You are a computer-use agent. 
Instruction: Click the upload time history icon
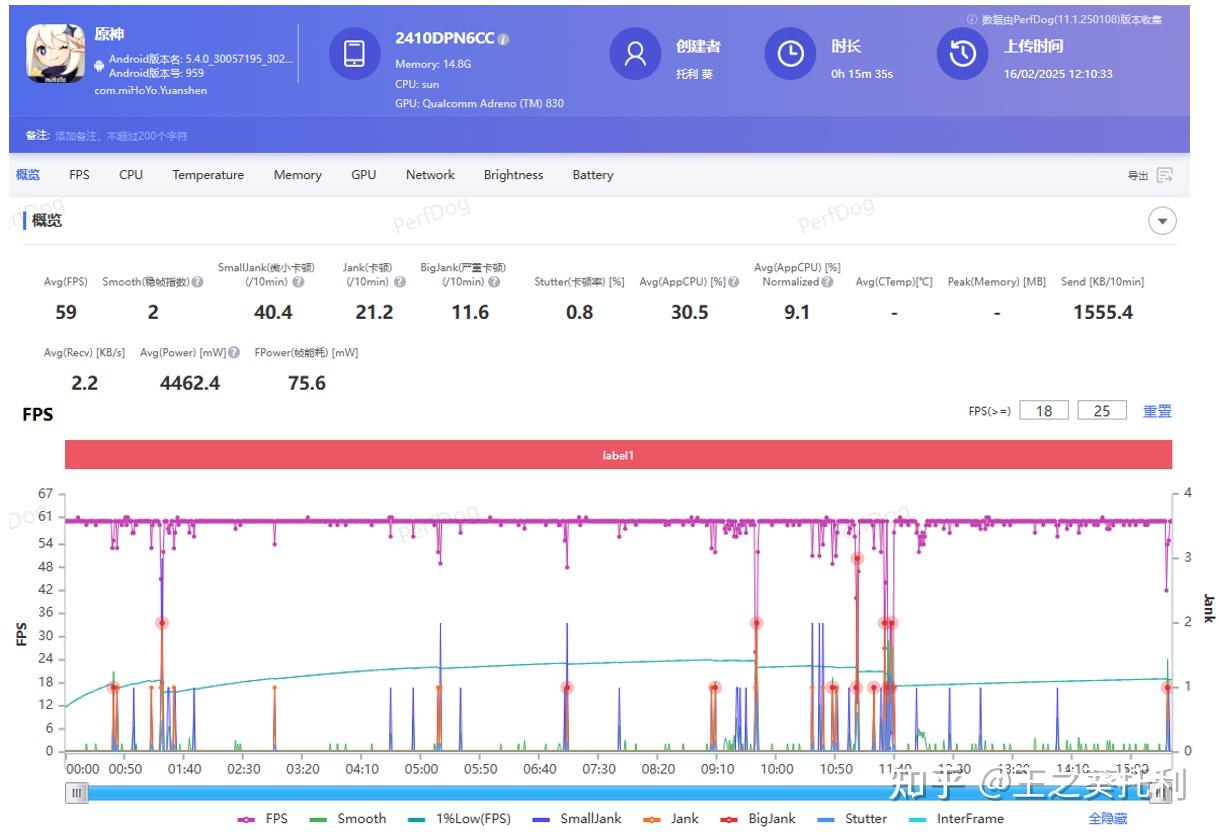click(962, 54)
